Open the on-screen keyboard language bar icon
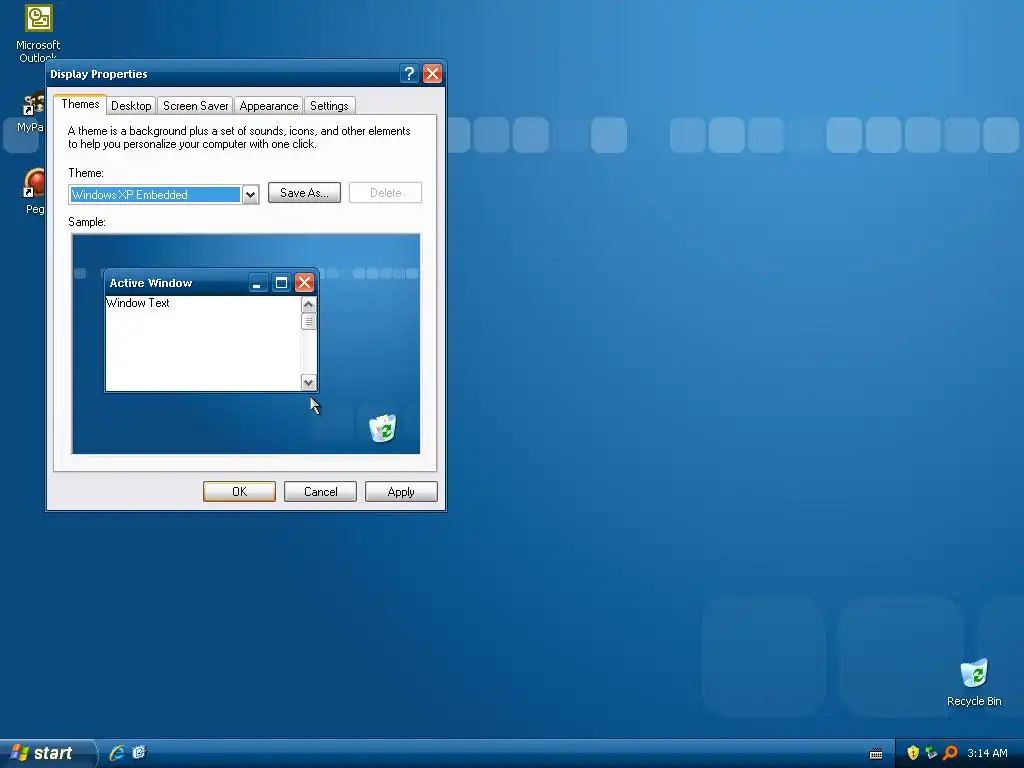This screenshot has width=1024, height=768. point(876,754)
